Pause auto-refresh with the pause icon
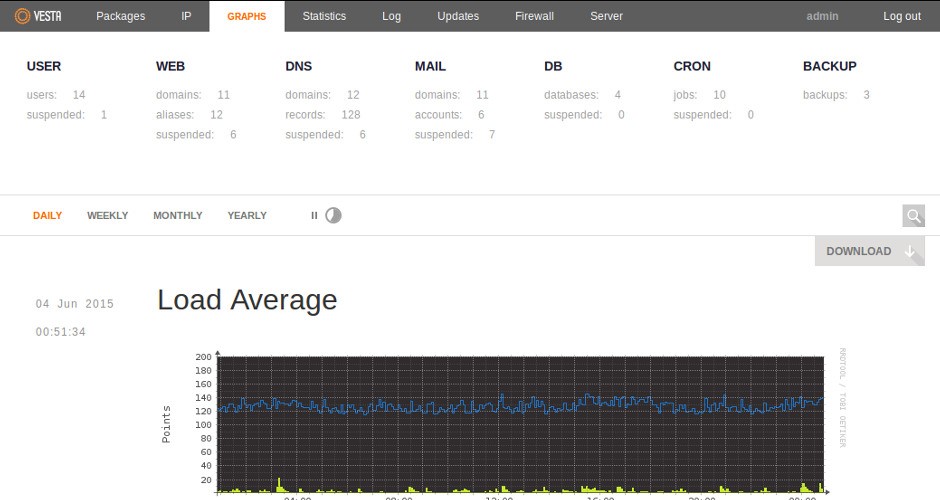This screenshot has width=940, height=500. click(x=314, y=215)
